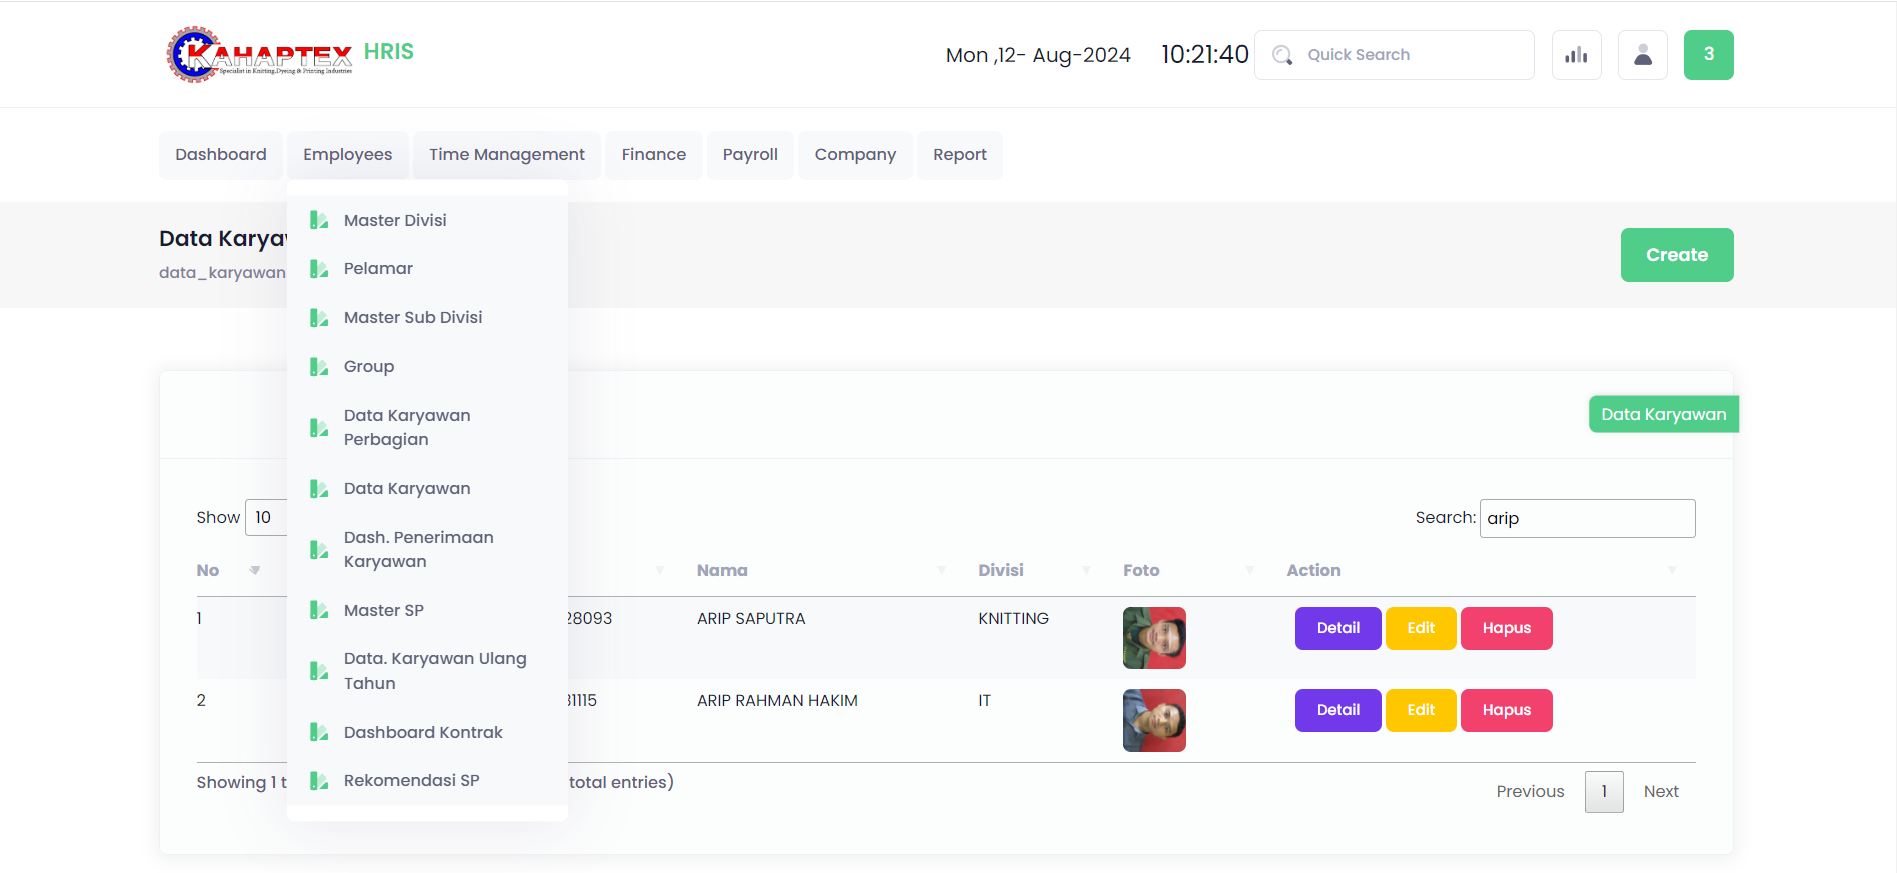Edit the ARIP RAHMAN HAKIM record
This screenshot has height=873, width=1897.
tap(1420, 710)
